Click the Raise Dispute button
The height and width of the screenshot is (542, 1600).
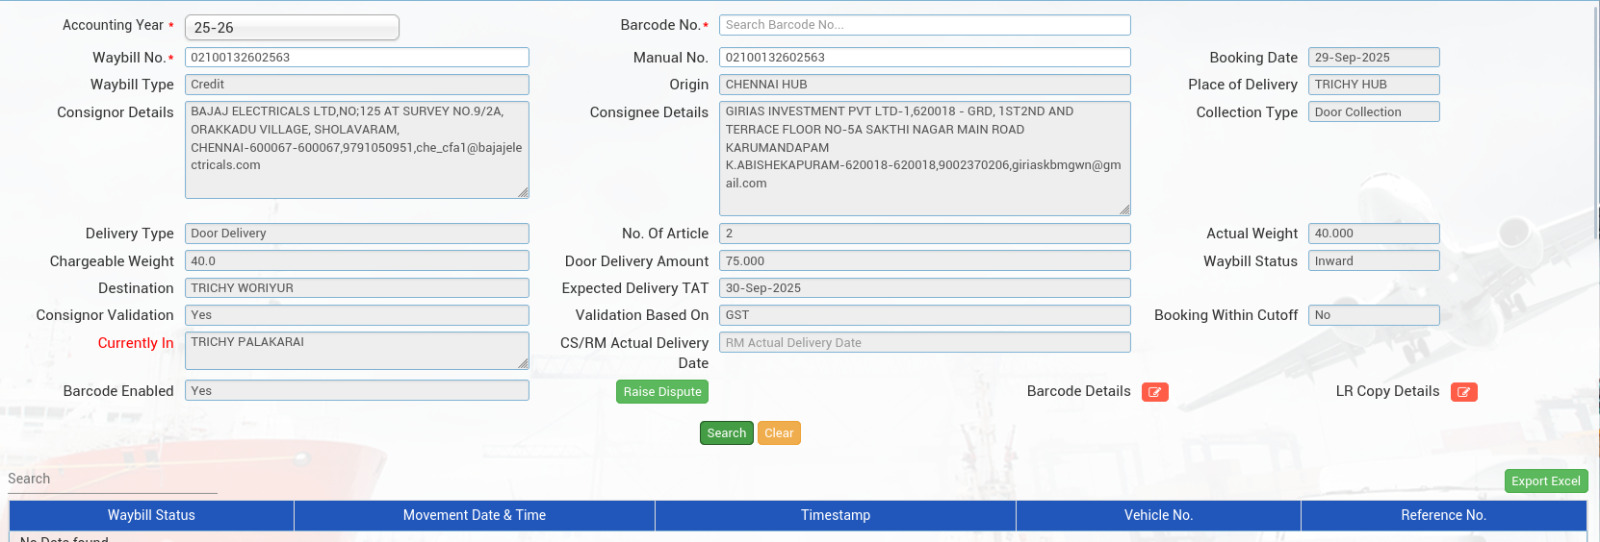[662, 392]
